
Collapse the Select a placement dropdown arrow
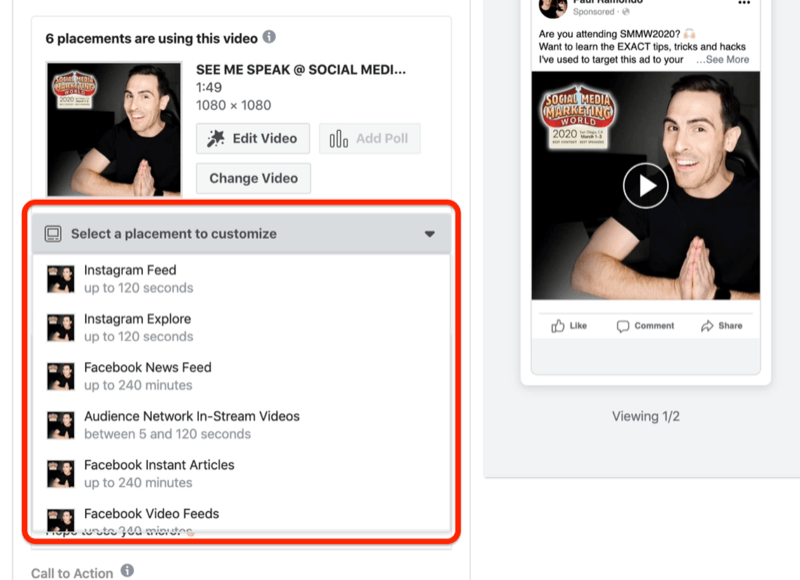pyautogui.click(x=430, y=234)
